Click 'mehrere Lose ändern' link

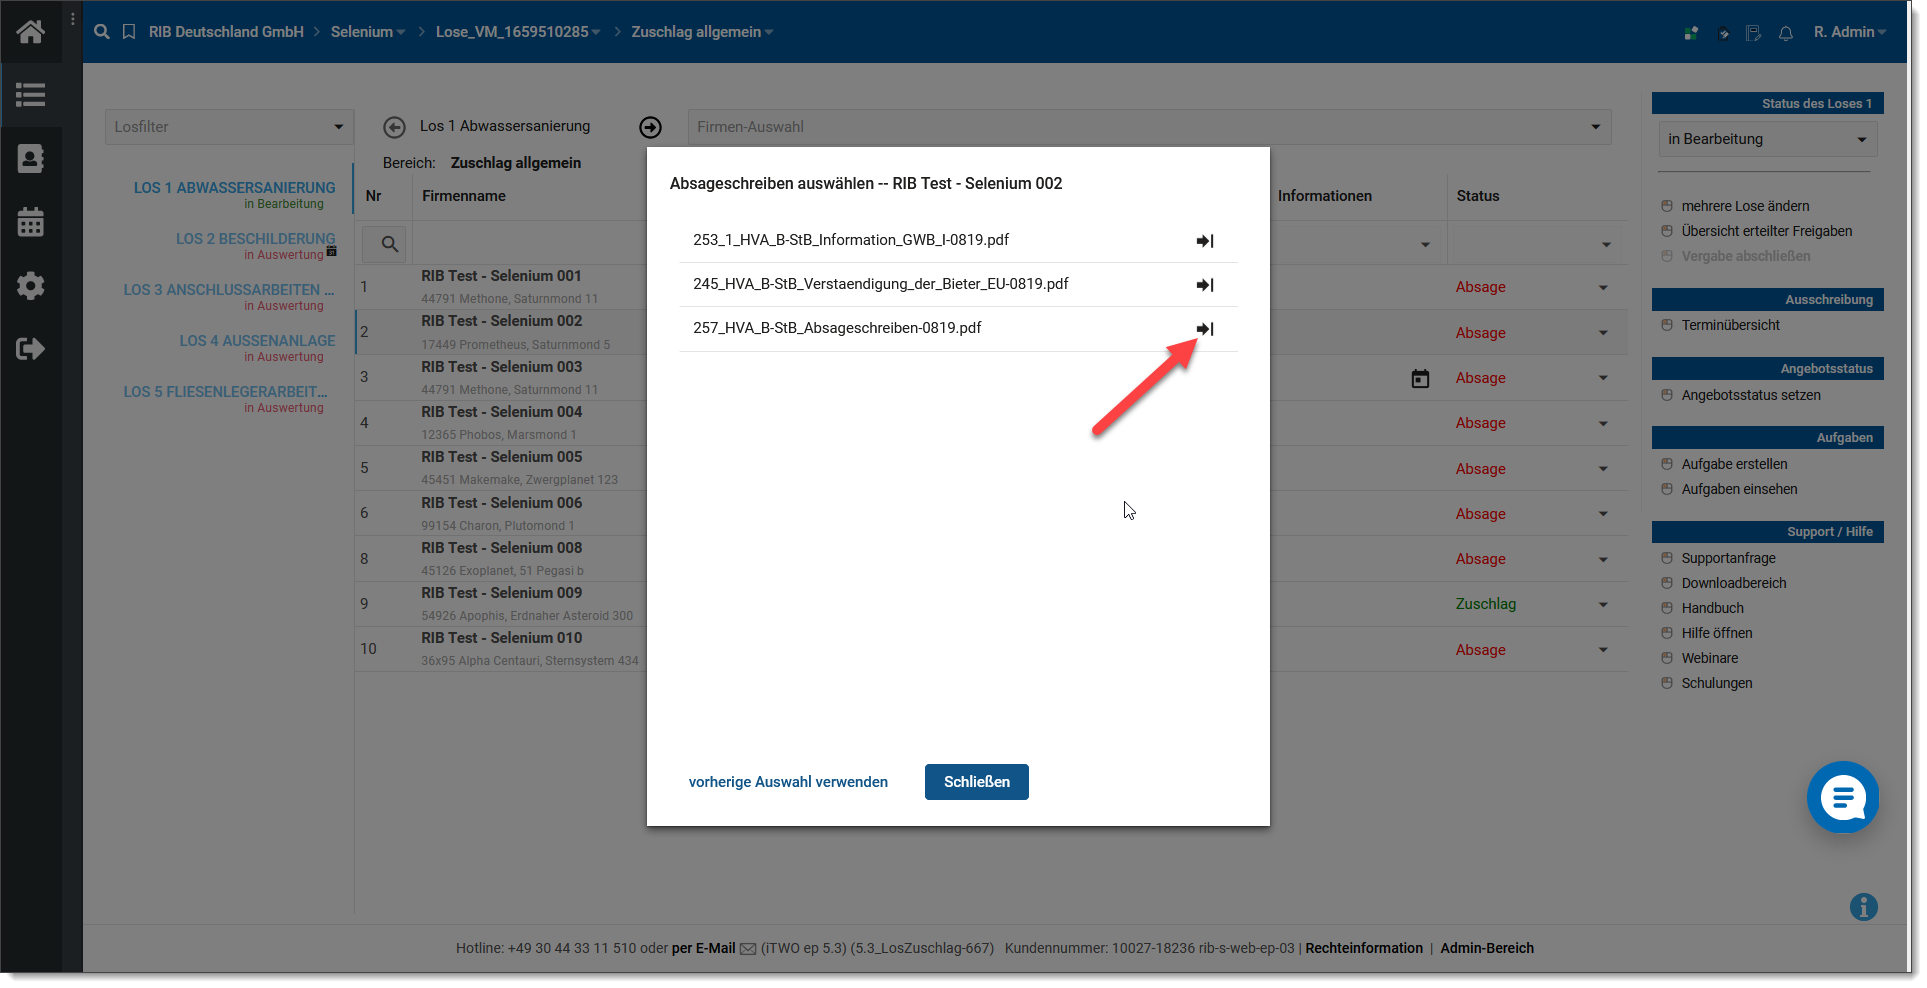pyautogui.click(x=1745, y=206)
